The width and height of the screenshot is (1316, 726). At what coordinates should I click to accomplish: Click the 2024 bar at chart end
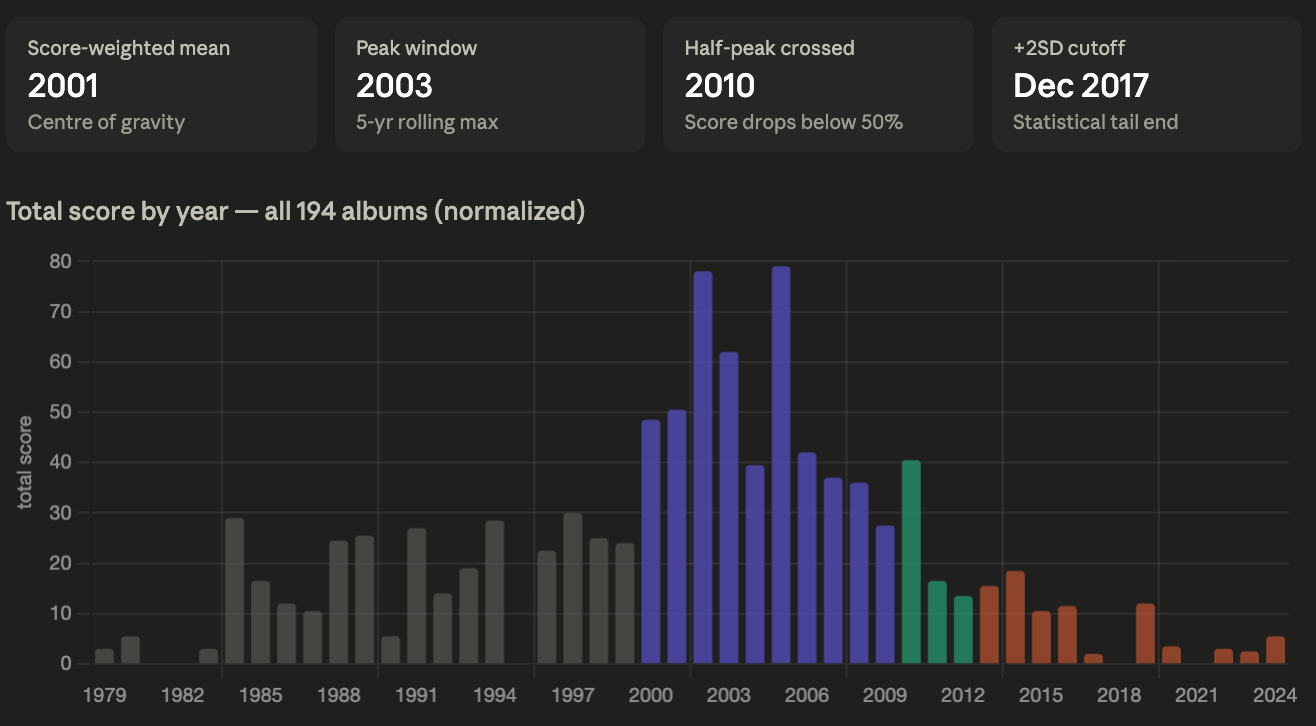pos(1275,650)
